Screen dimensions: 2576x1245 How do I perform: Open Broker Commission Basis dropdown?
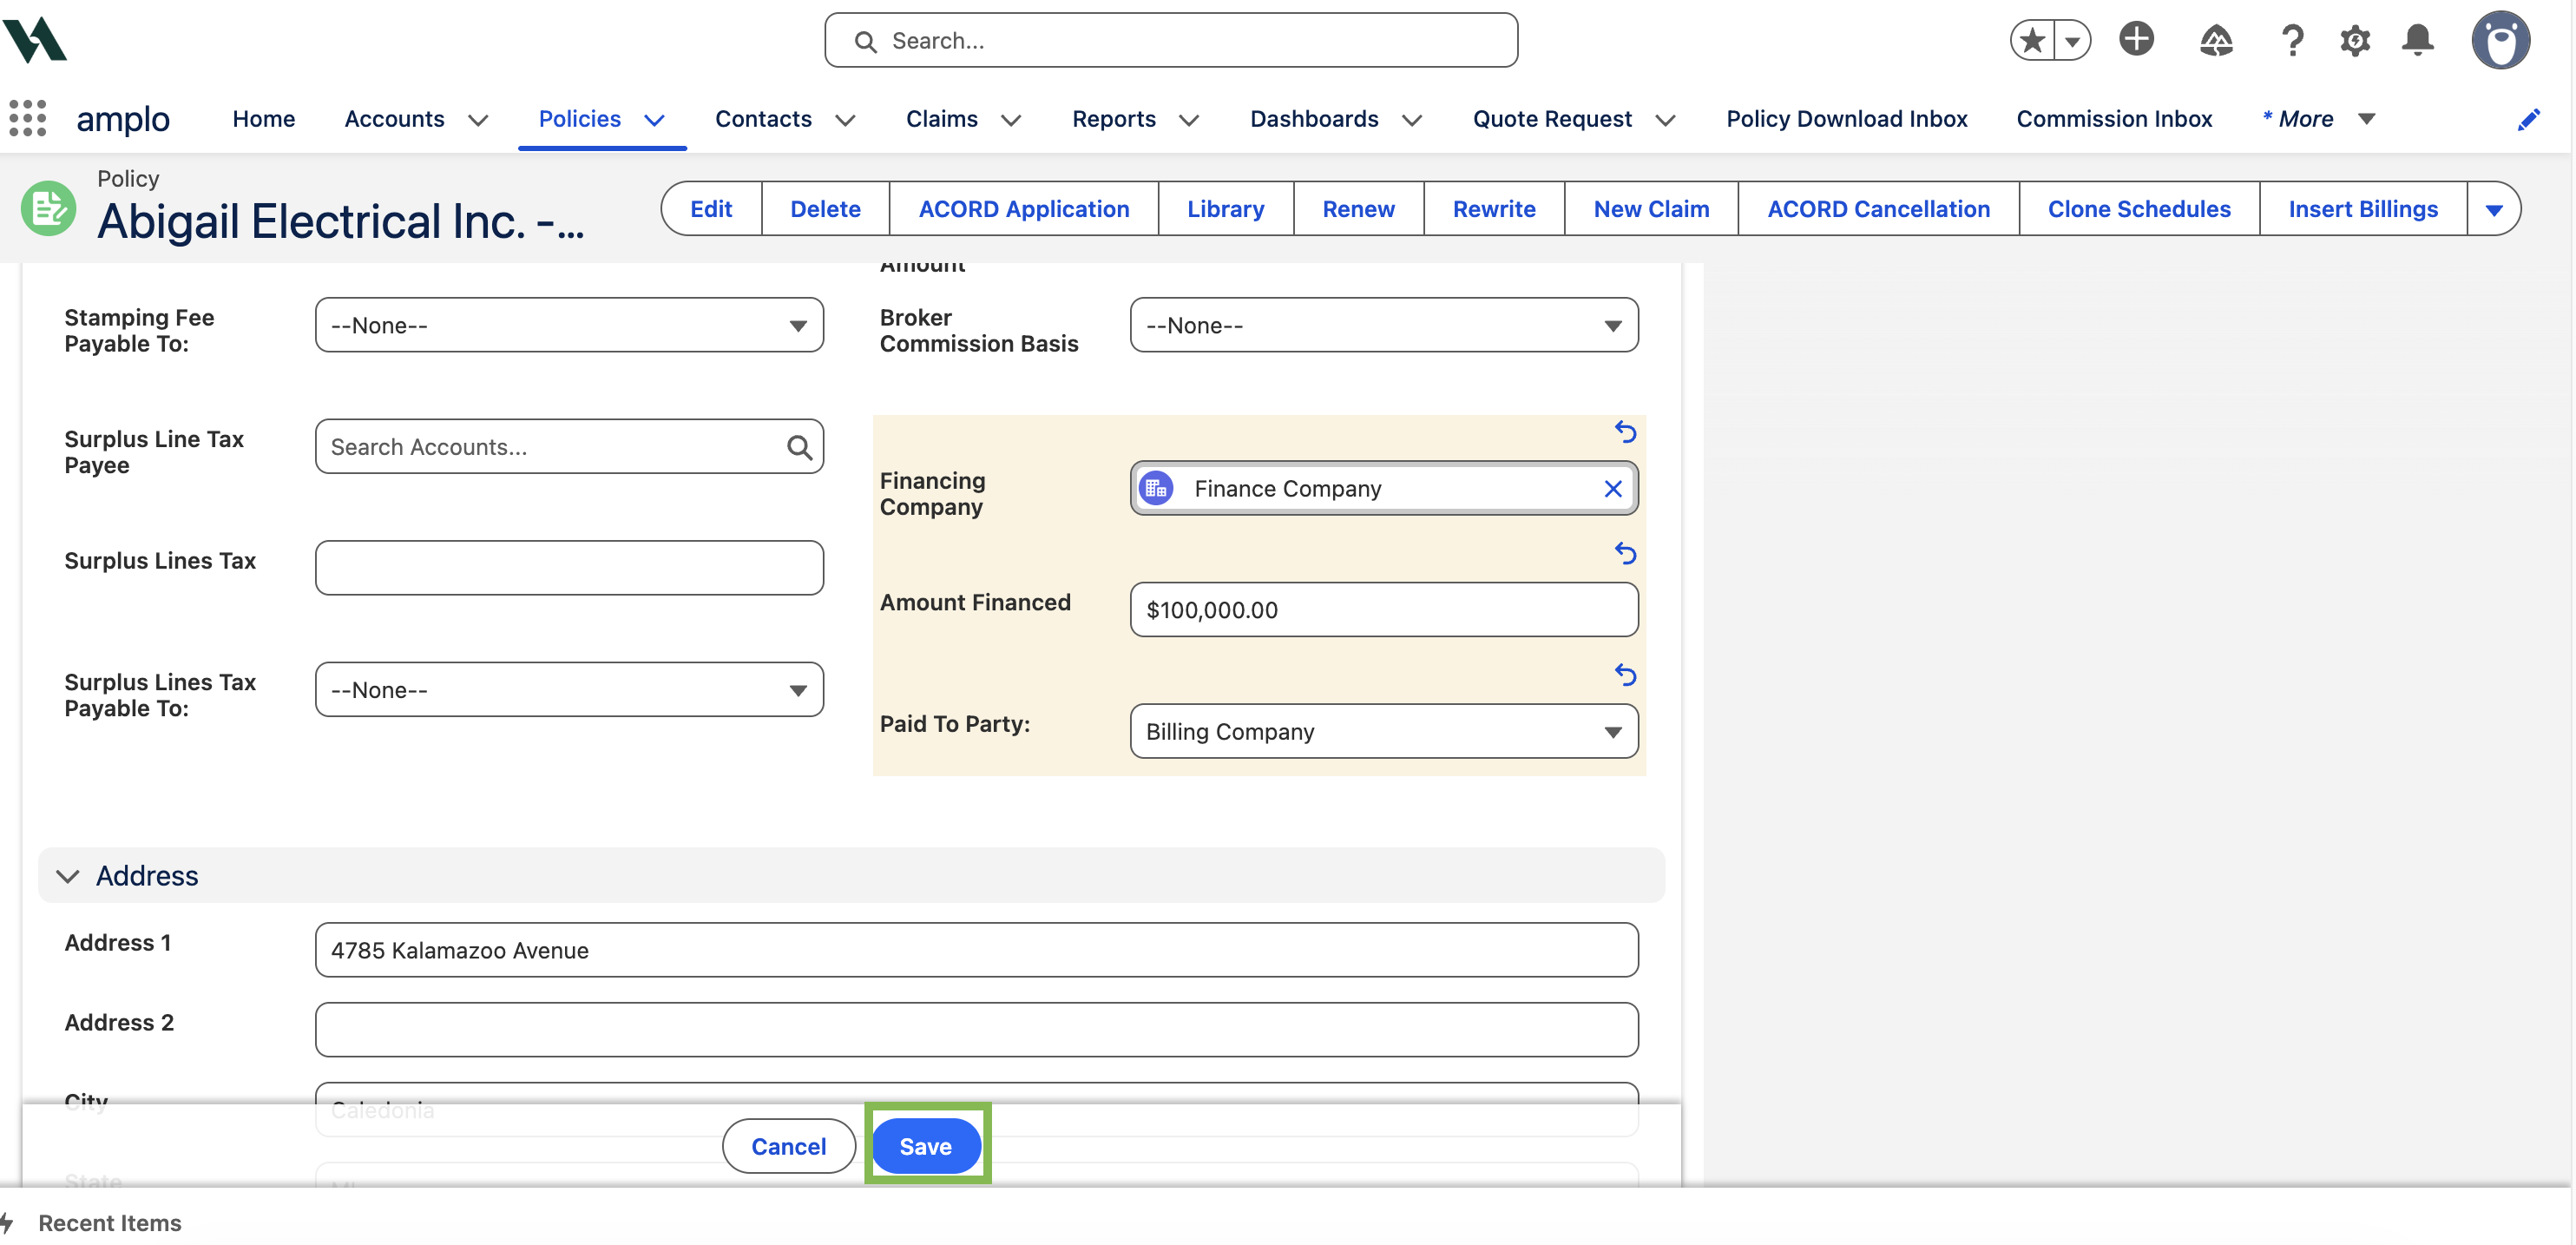coord(1384,324)
